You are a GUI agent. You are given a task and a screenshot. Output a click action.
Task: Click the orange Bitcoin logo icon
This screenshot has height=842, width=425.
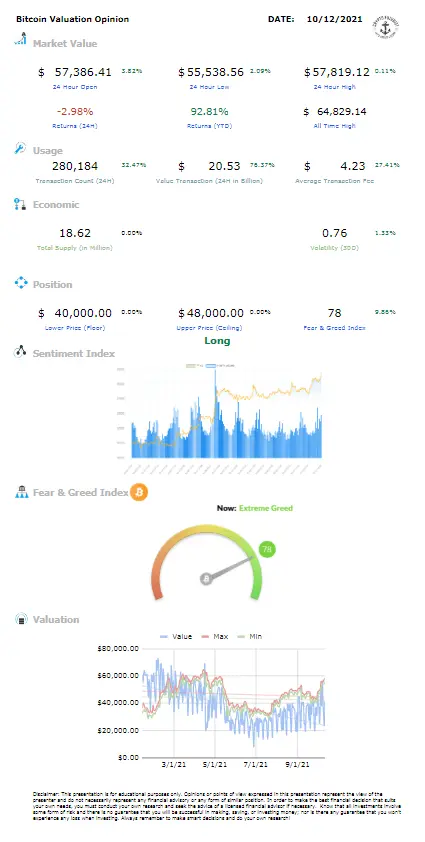pyautogui.click(x=139, y=492)
